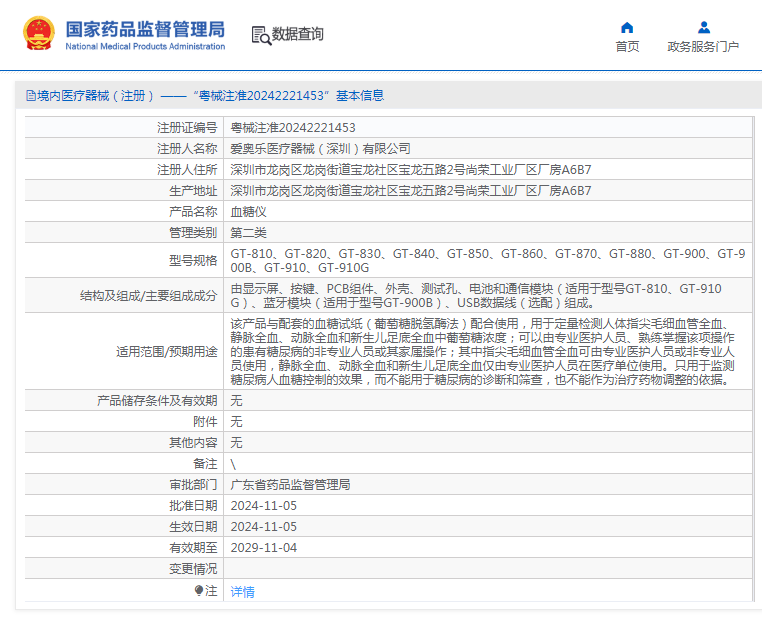
Task: Click the 变更情况 label
Action: tap(193, 568)
